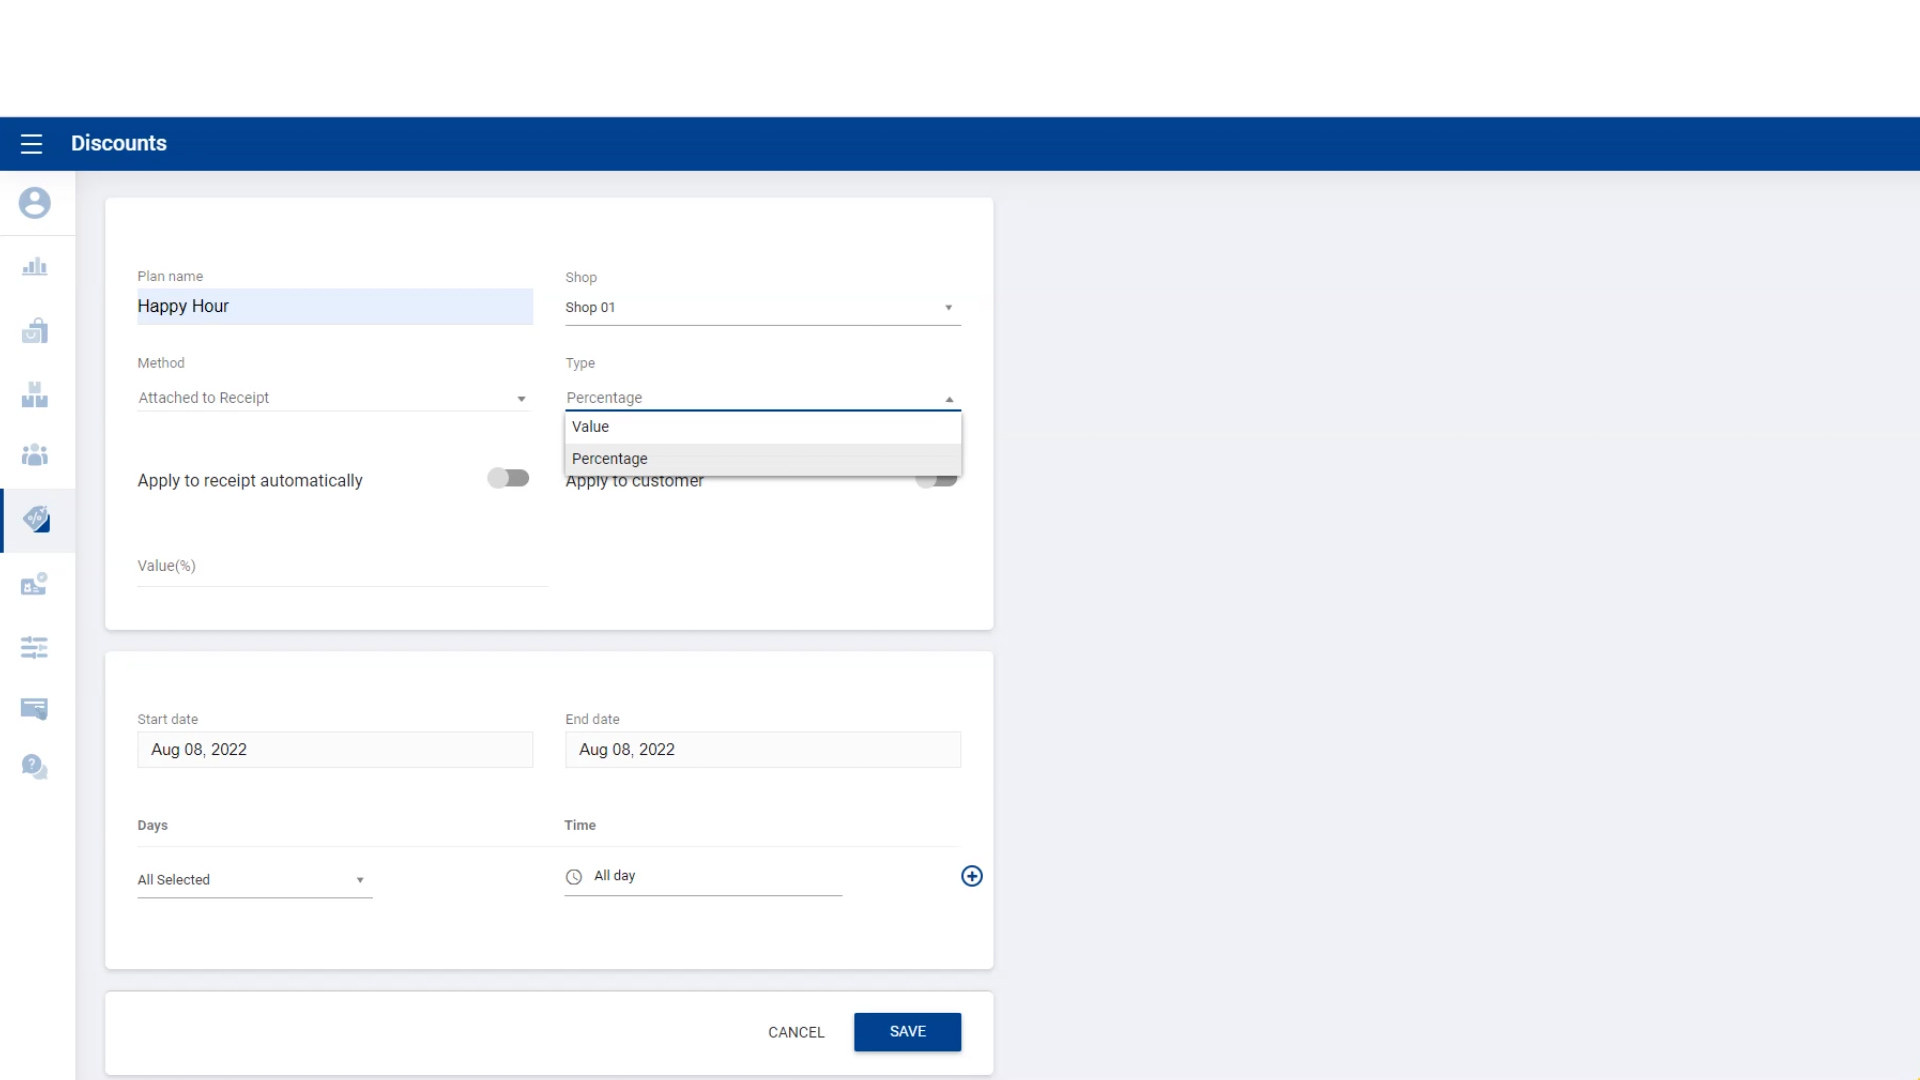Enable Apply to receipt automatically toggle

508,478
